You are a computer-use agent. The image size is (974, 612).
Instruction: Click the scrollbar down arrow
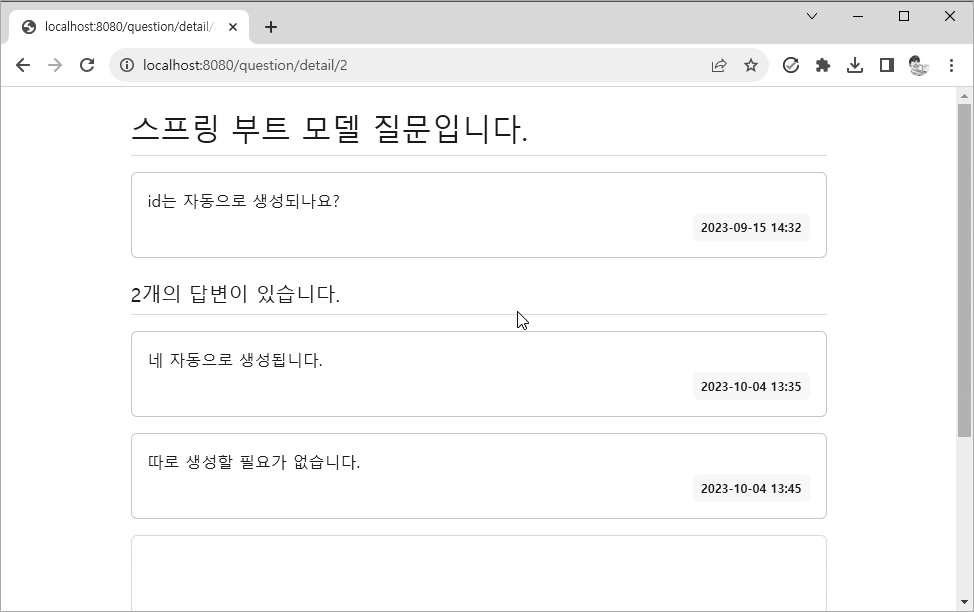tap(964, 601)
